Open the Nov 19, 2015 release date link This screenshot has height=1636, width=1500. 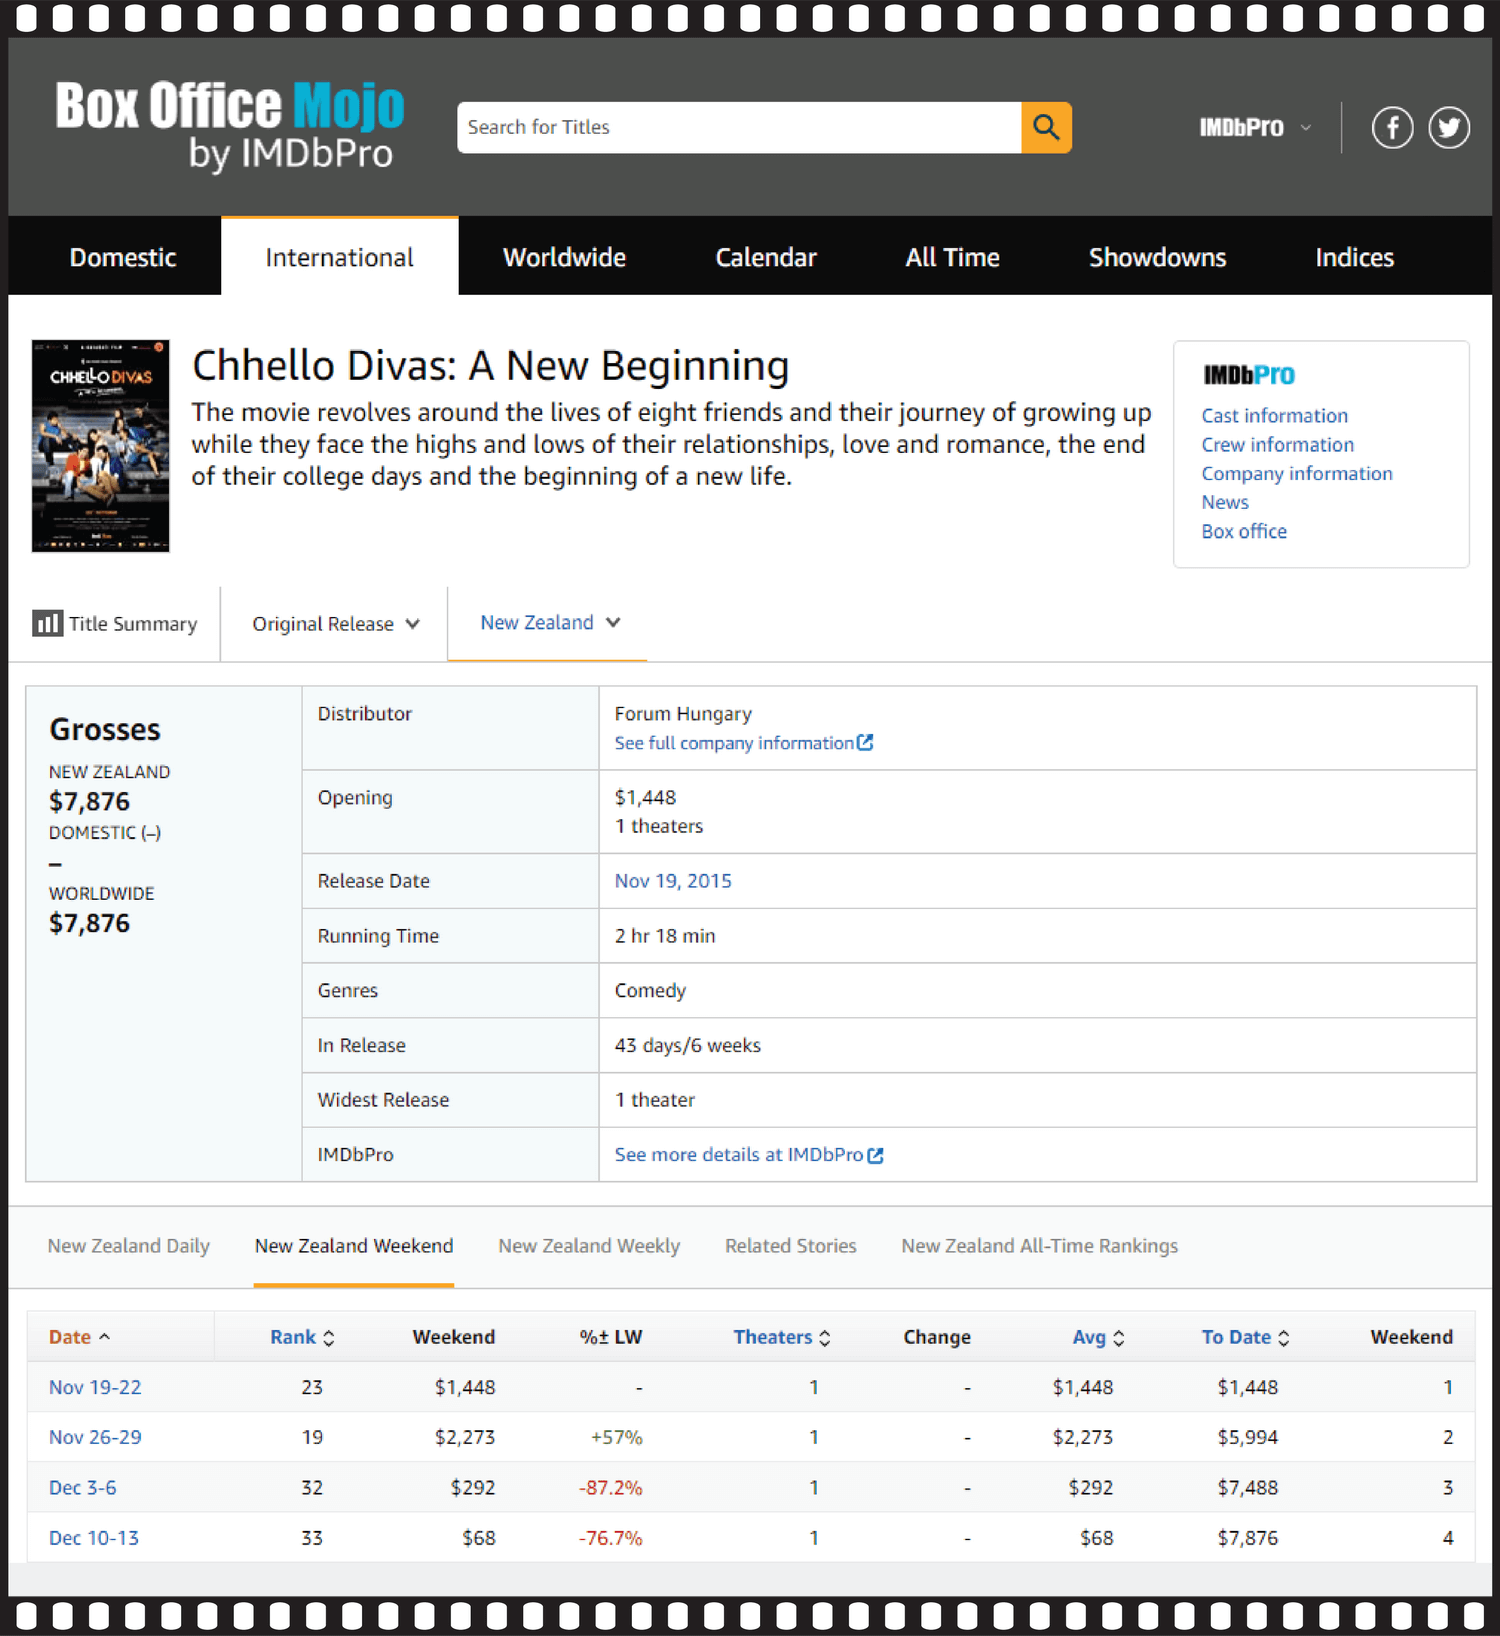tap(673, 881)
